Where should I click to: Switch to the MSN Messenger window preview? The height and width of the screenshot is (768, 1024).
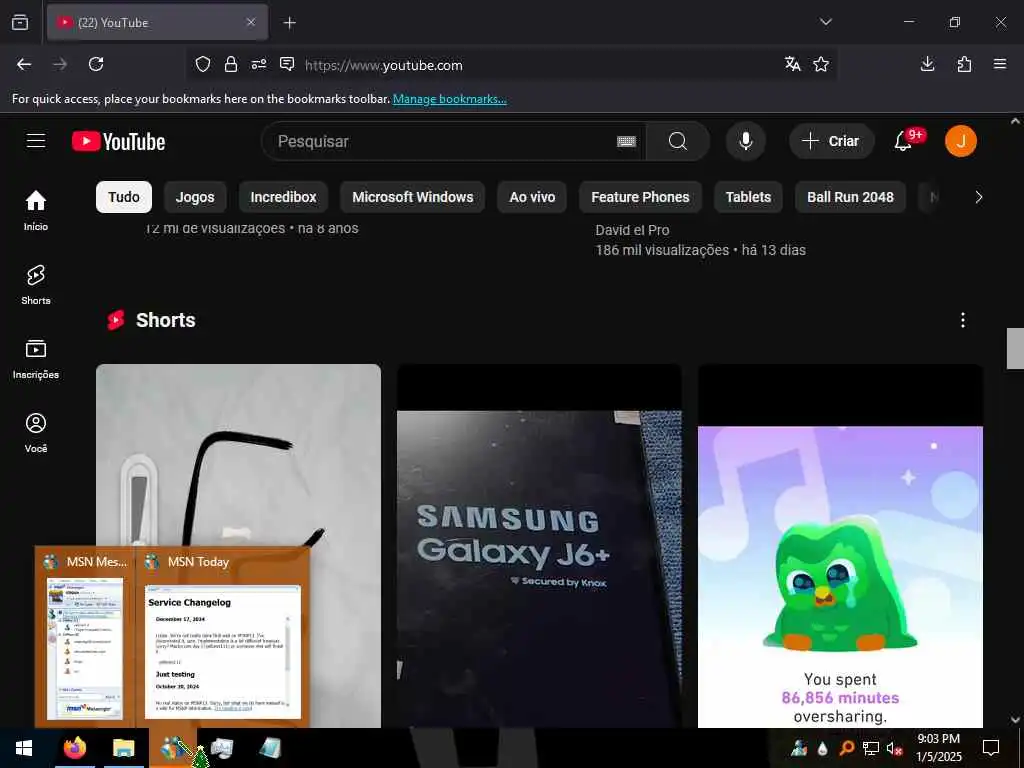coord(85,637)
